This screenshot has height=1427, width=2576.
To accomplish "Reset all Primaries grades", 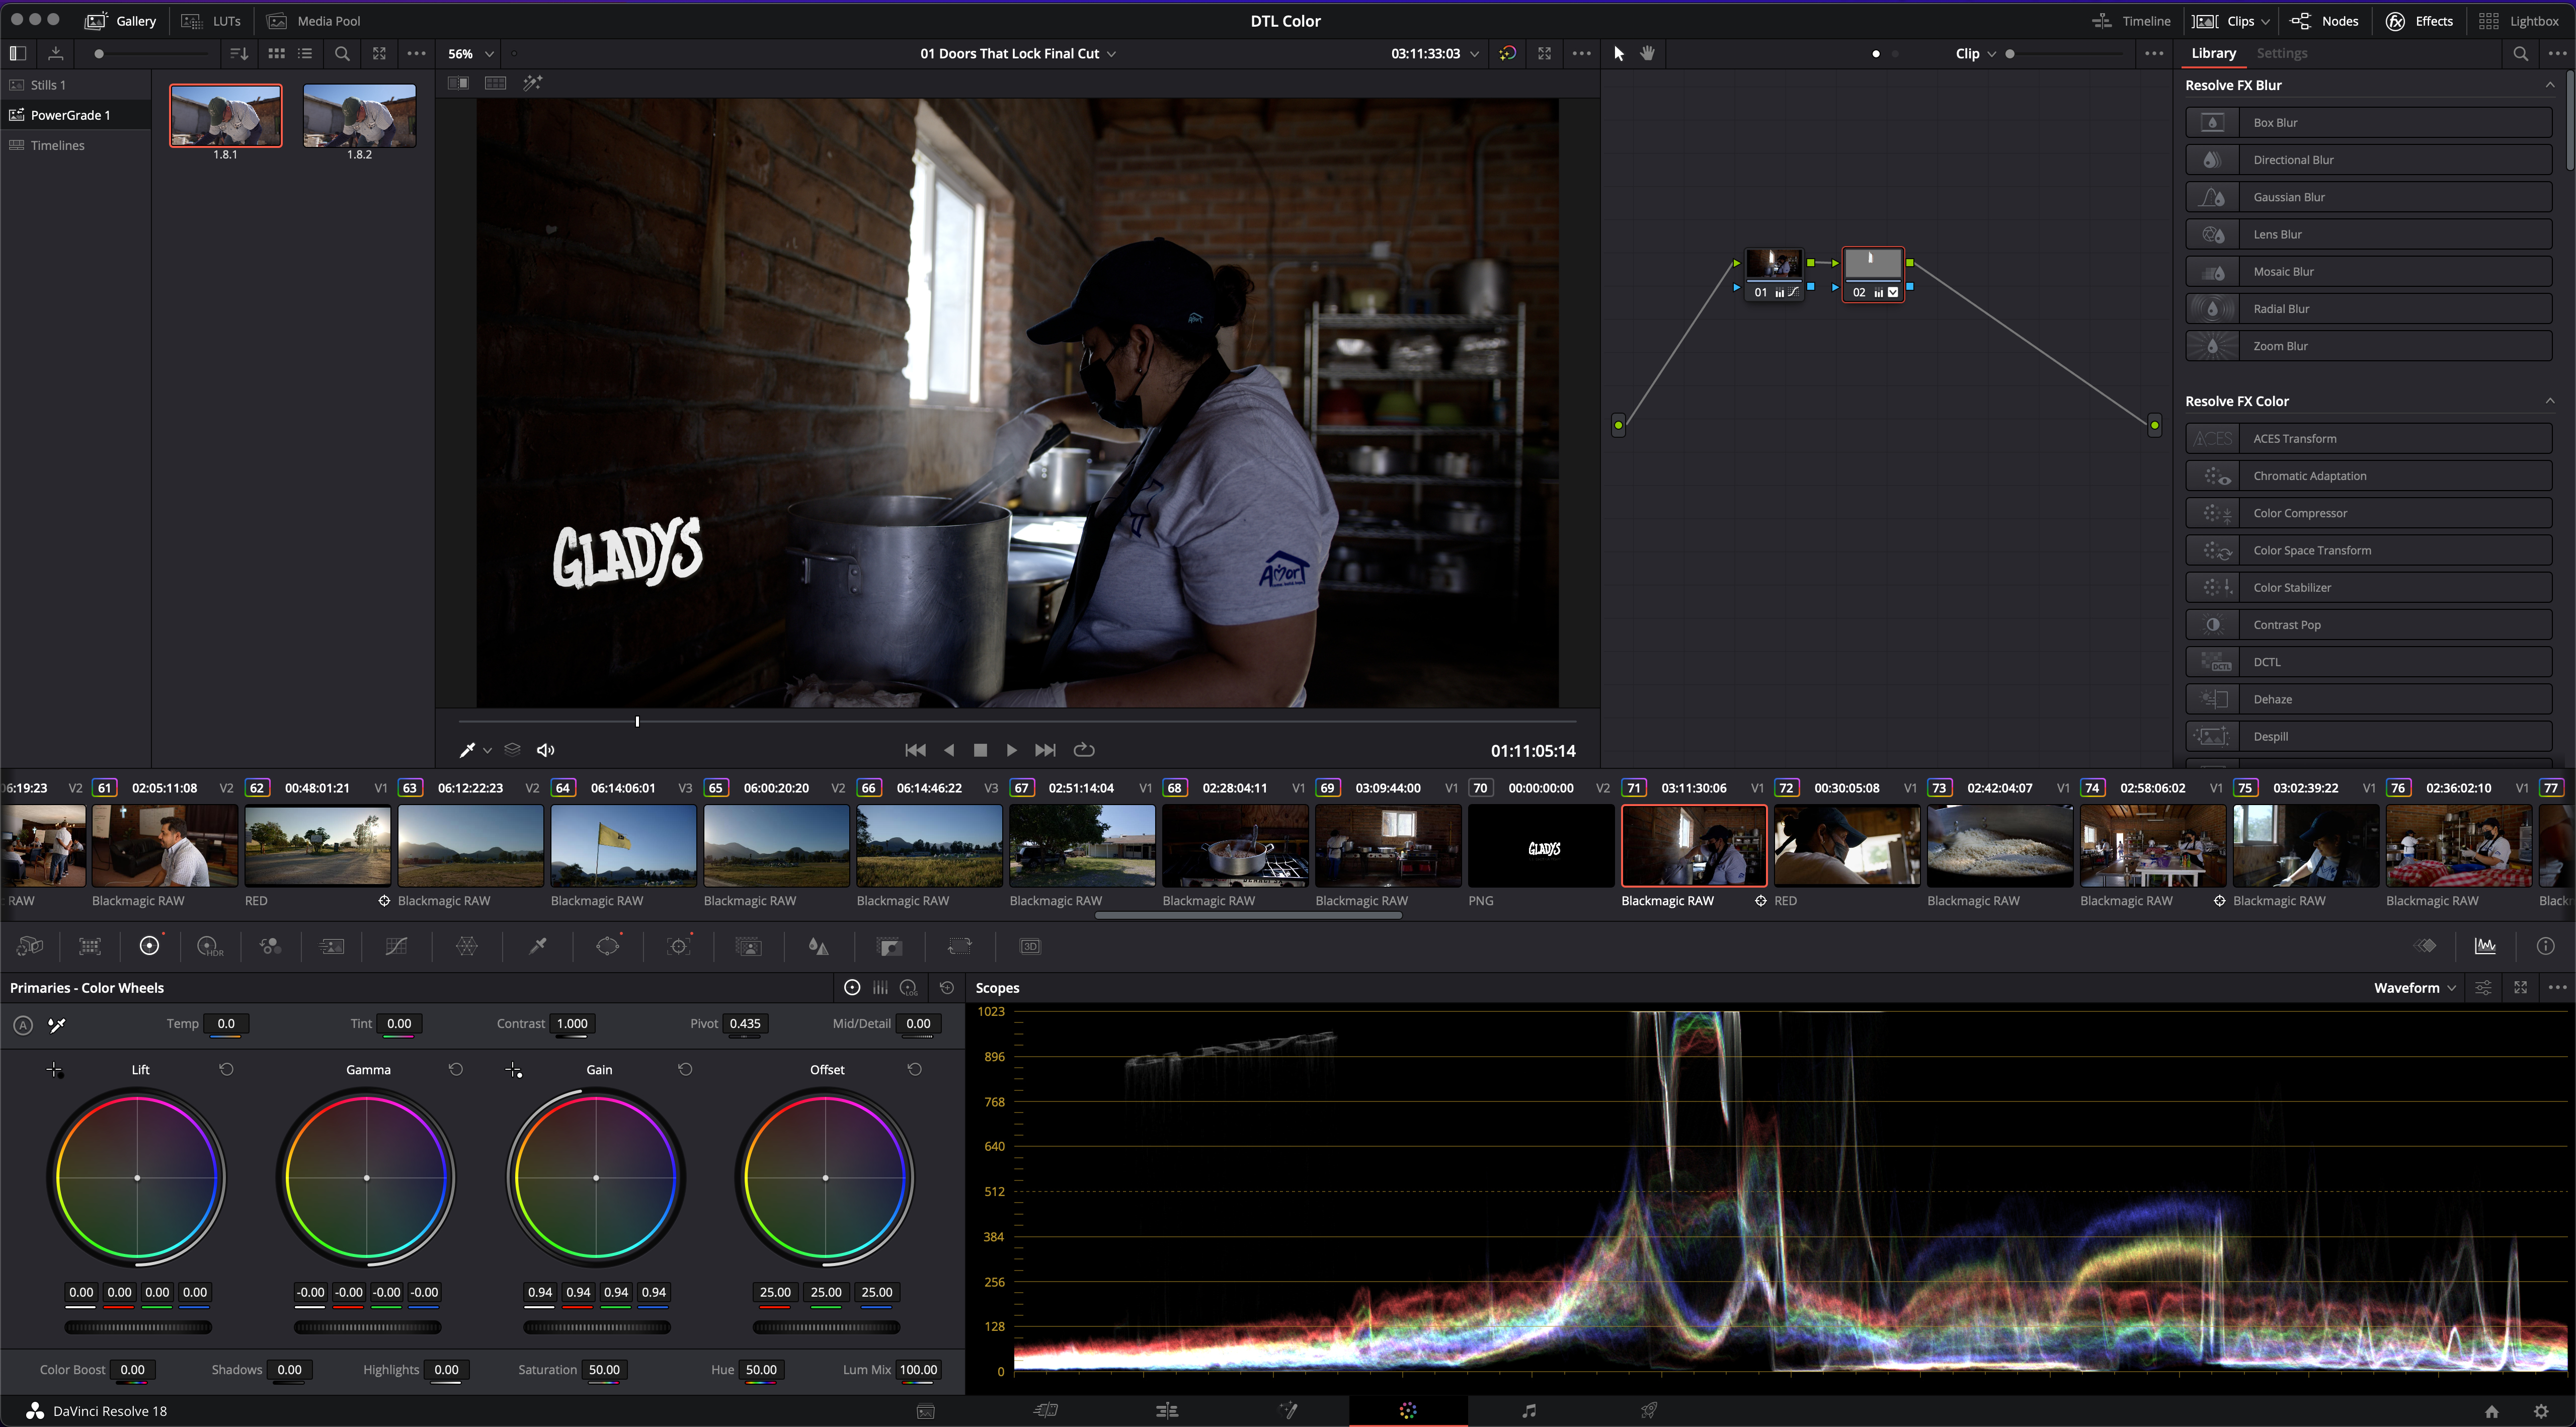I will 947,988.
